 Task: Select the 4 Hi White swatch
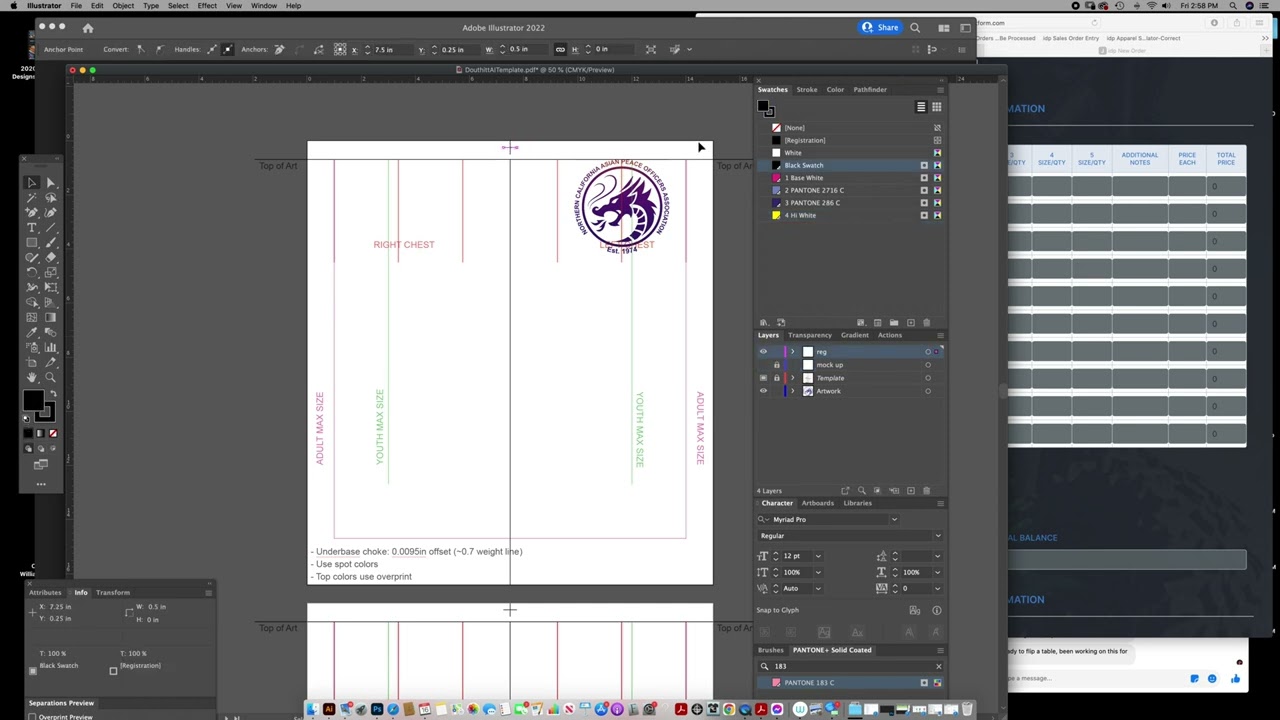pyautogui.click(x=851, y=215)
